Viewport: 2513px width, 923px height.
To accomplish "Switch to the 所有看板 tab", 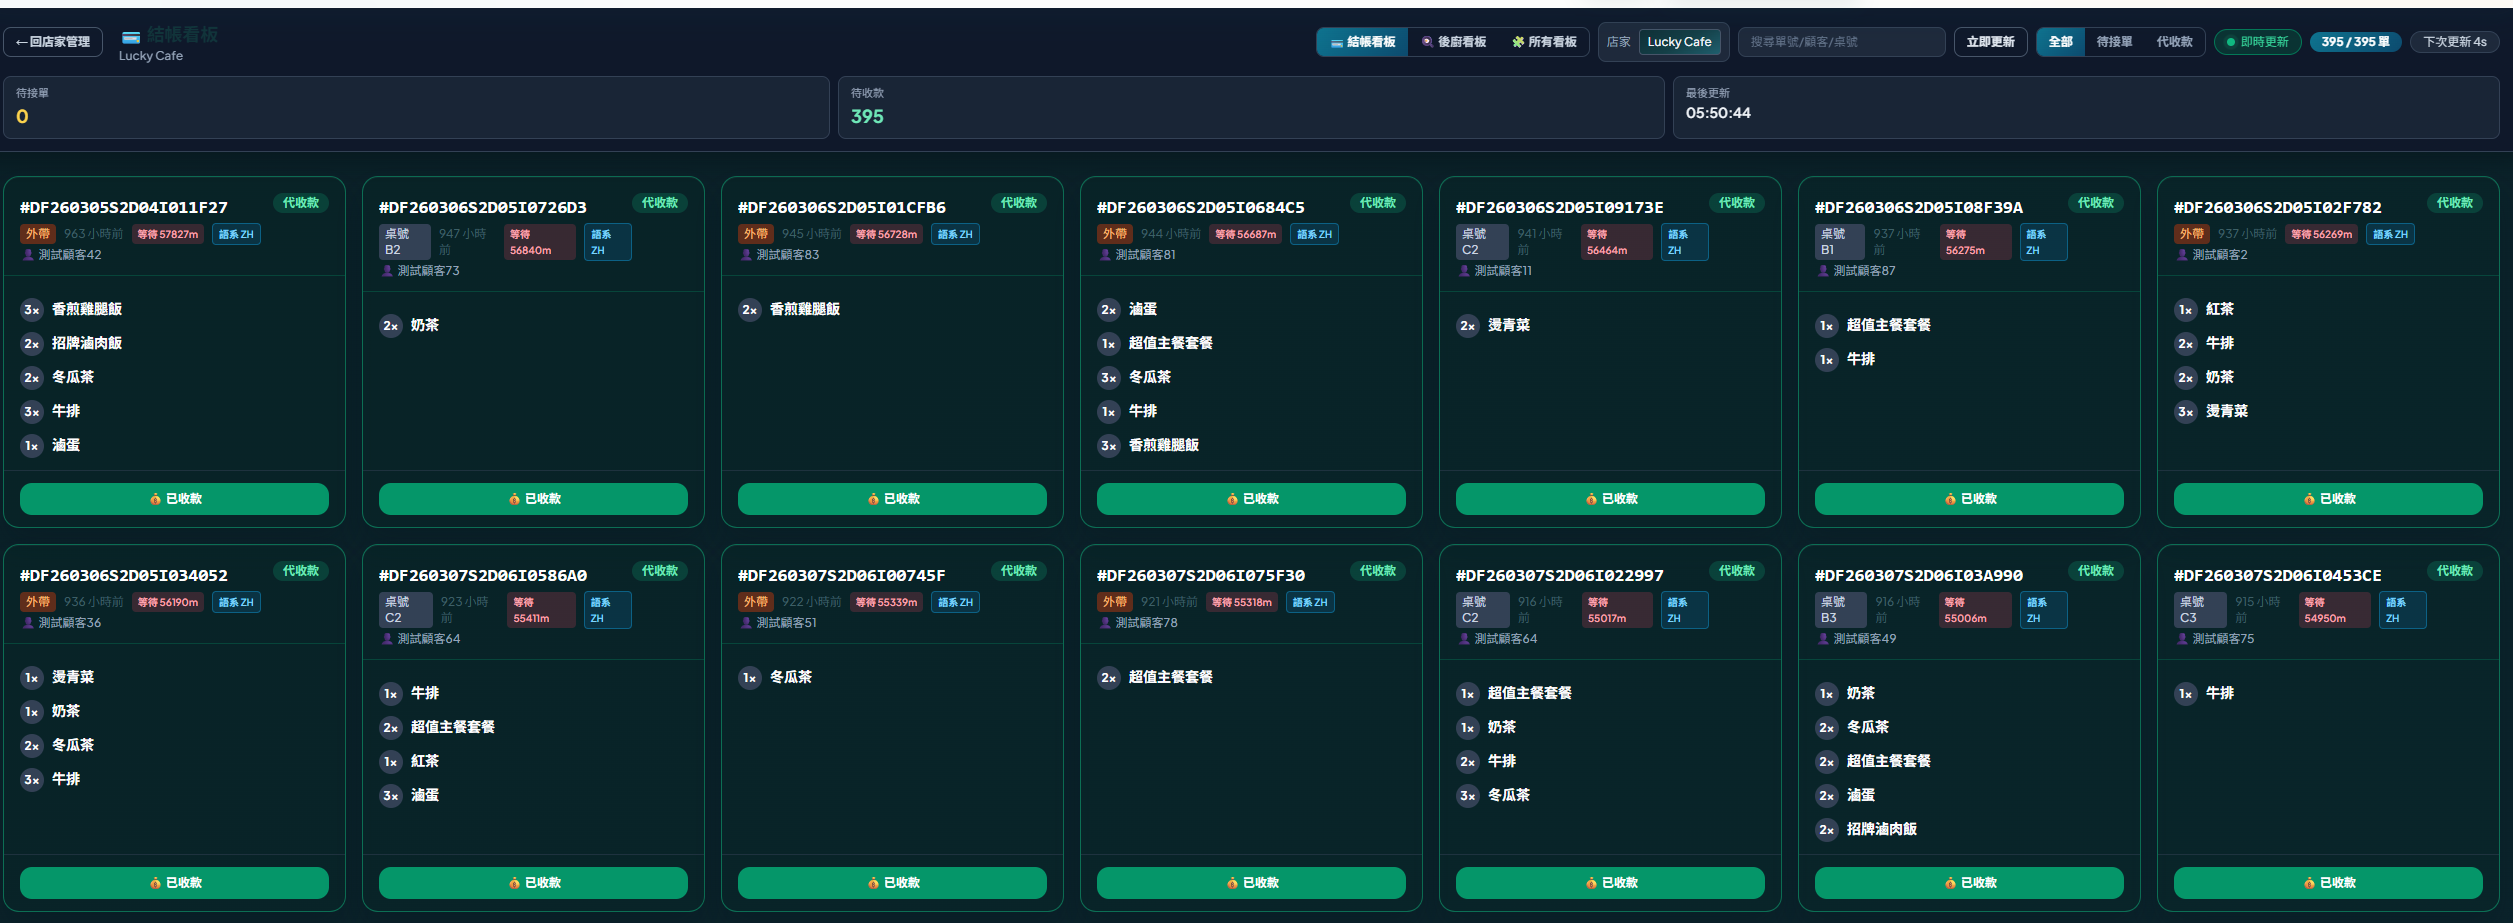I will click(1546, 42).
